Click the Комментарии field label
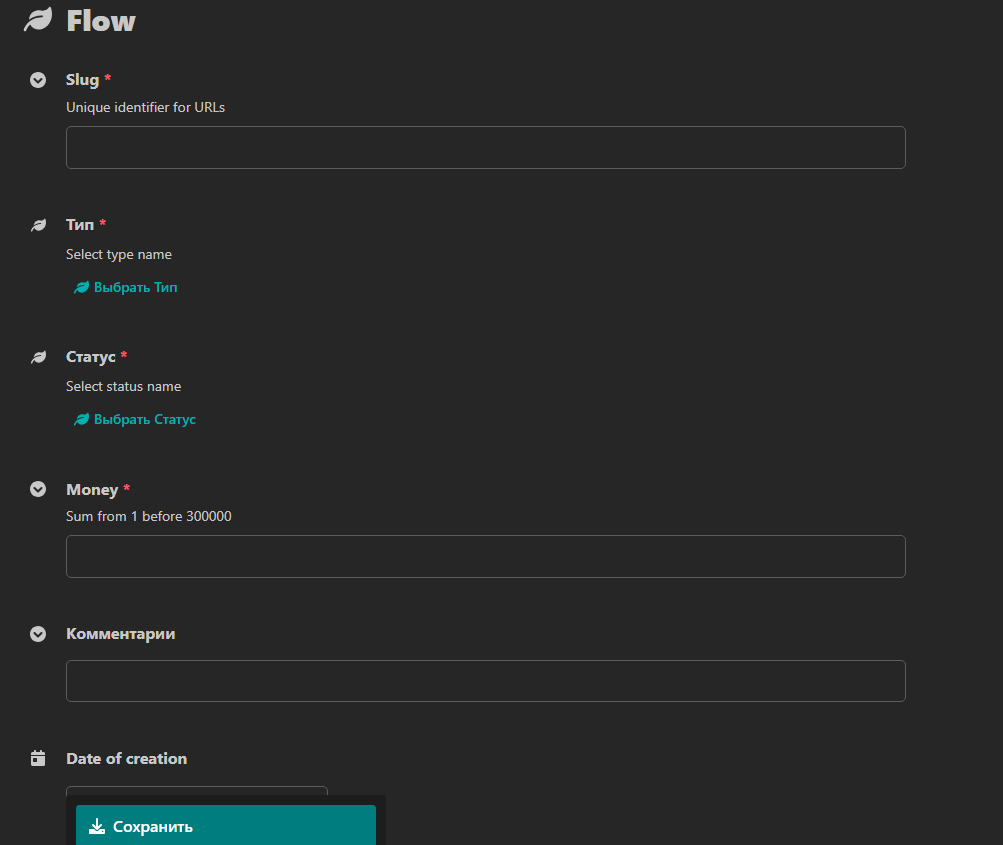 pos(121,634)
